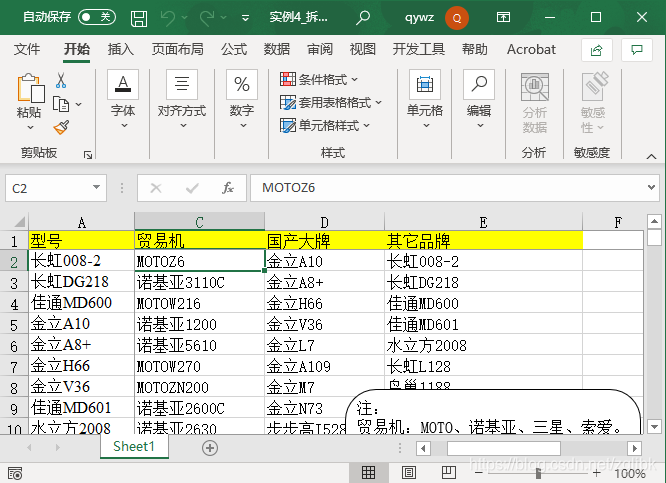Open 单元格样式 menu
The image size is (666, 483).
pos(325,125)
